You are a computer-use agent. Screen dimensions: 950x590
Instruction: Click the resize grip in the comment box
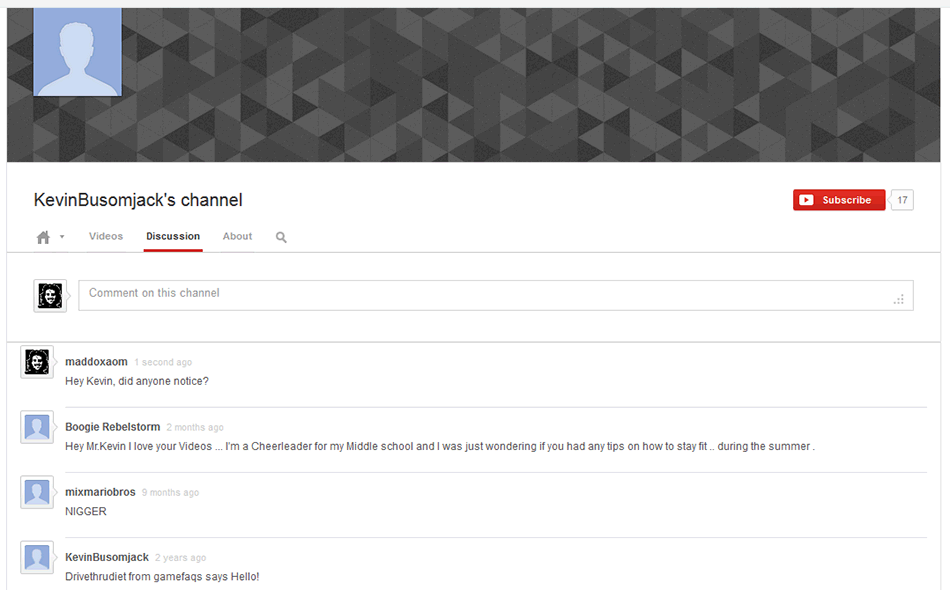click(899, 299)
